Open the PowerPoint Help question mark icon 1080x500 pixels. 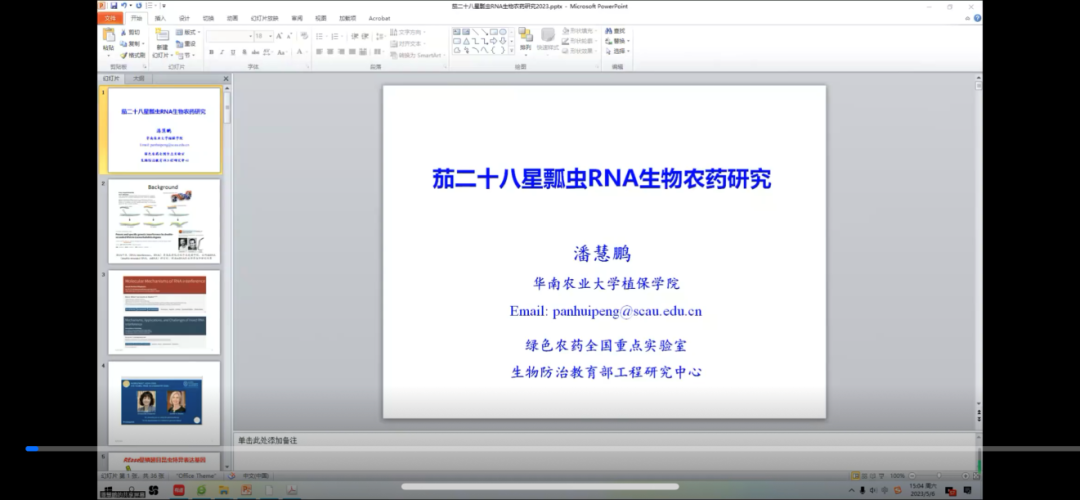[x=975, y=18]
